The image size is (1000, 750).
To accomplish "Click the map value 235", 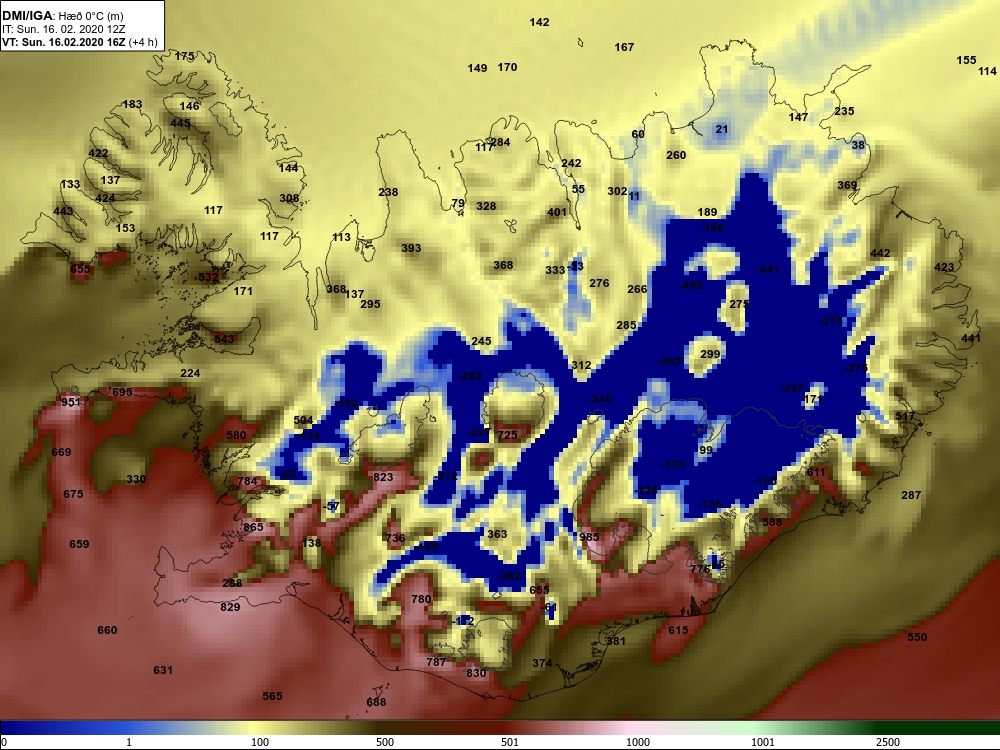I will 844,111.
